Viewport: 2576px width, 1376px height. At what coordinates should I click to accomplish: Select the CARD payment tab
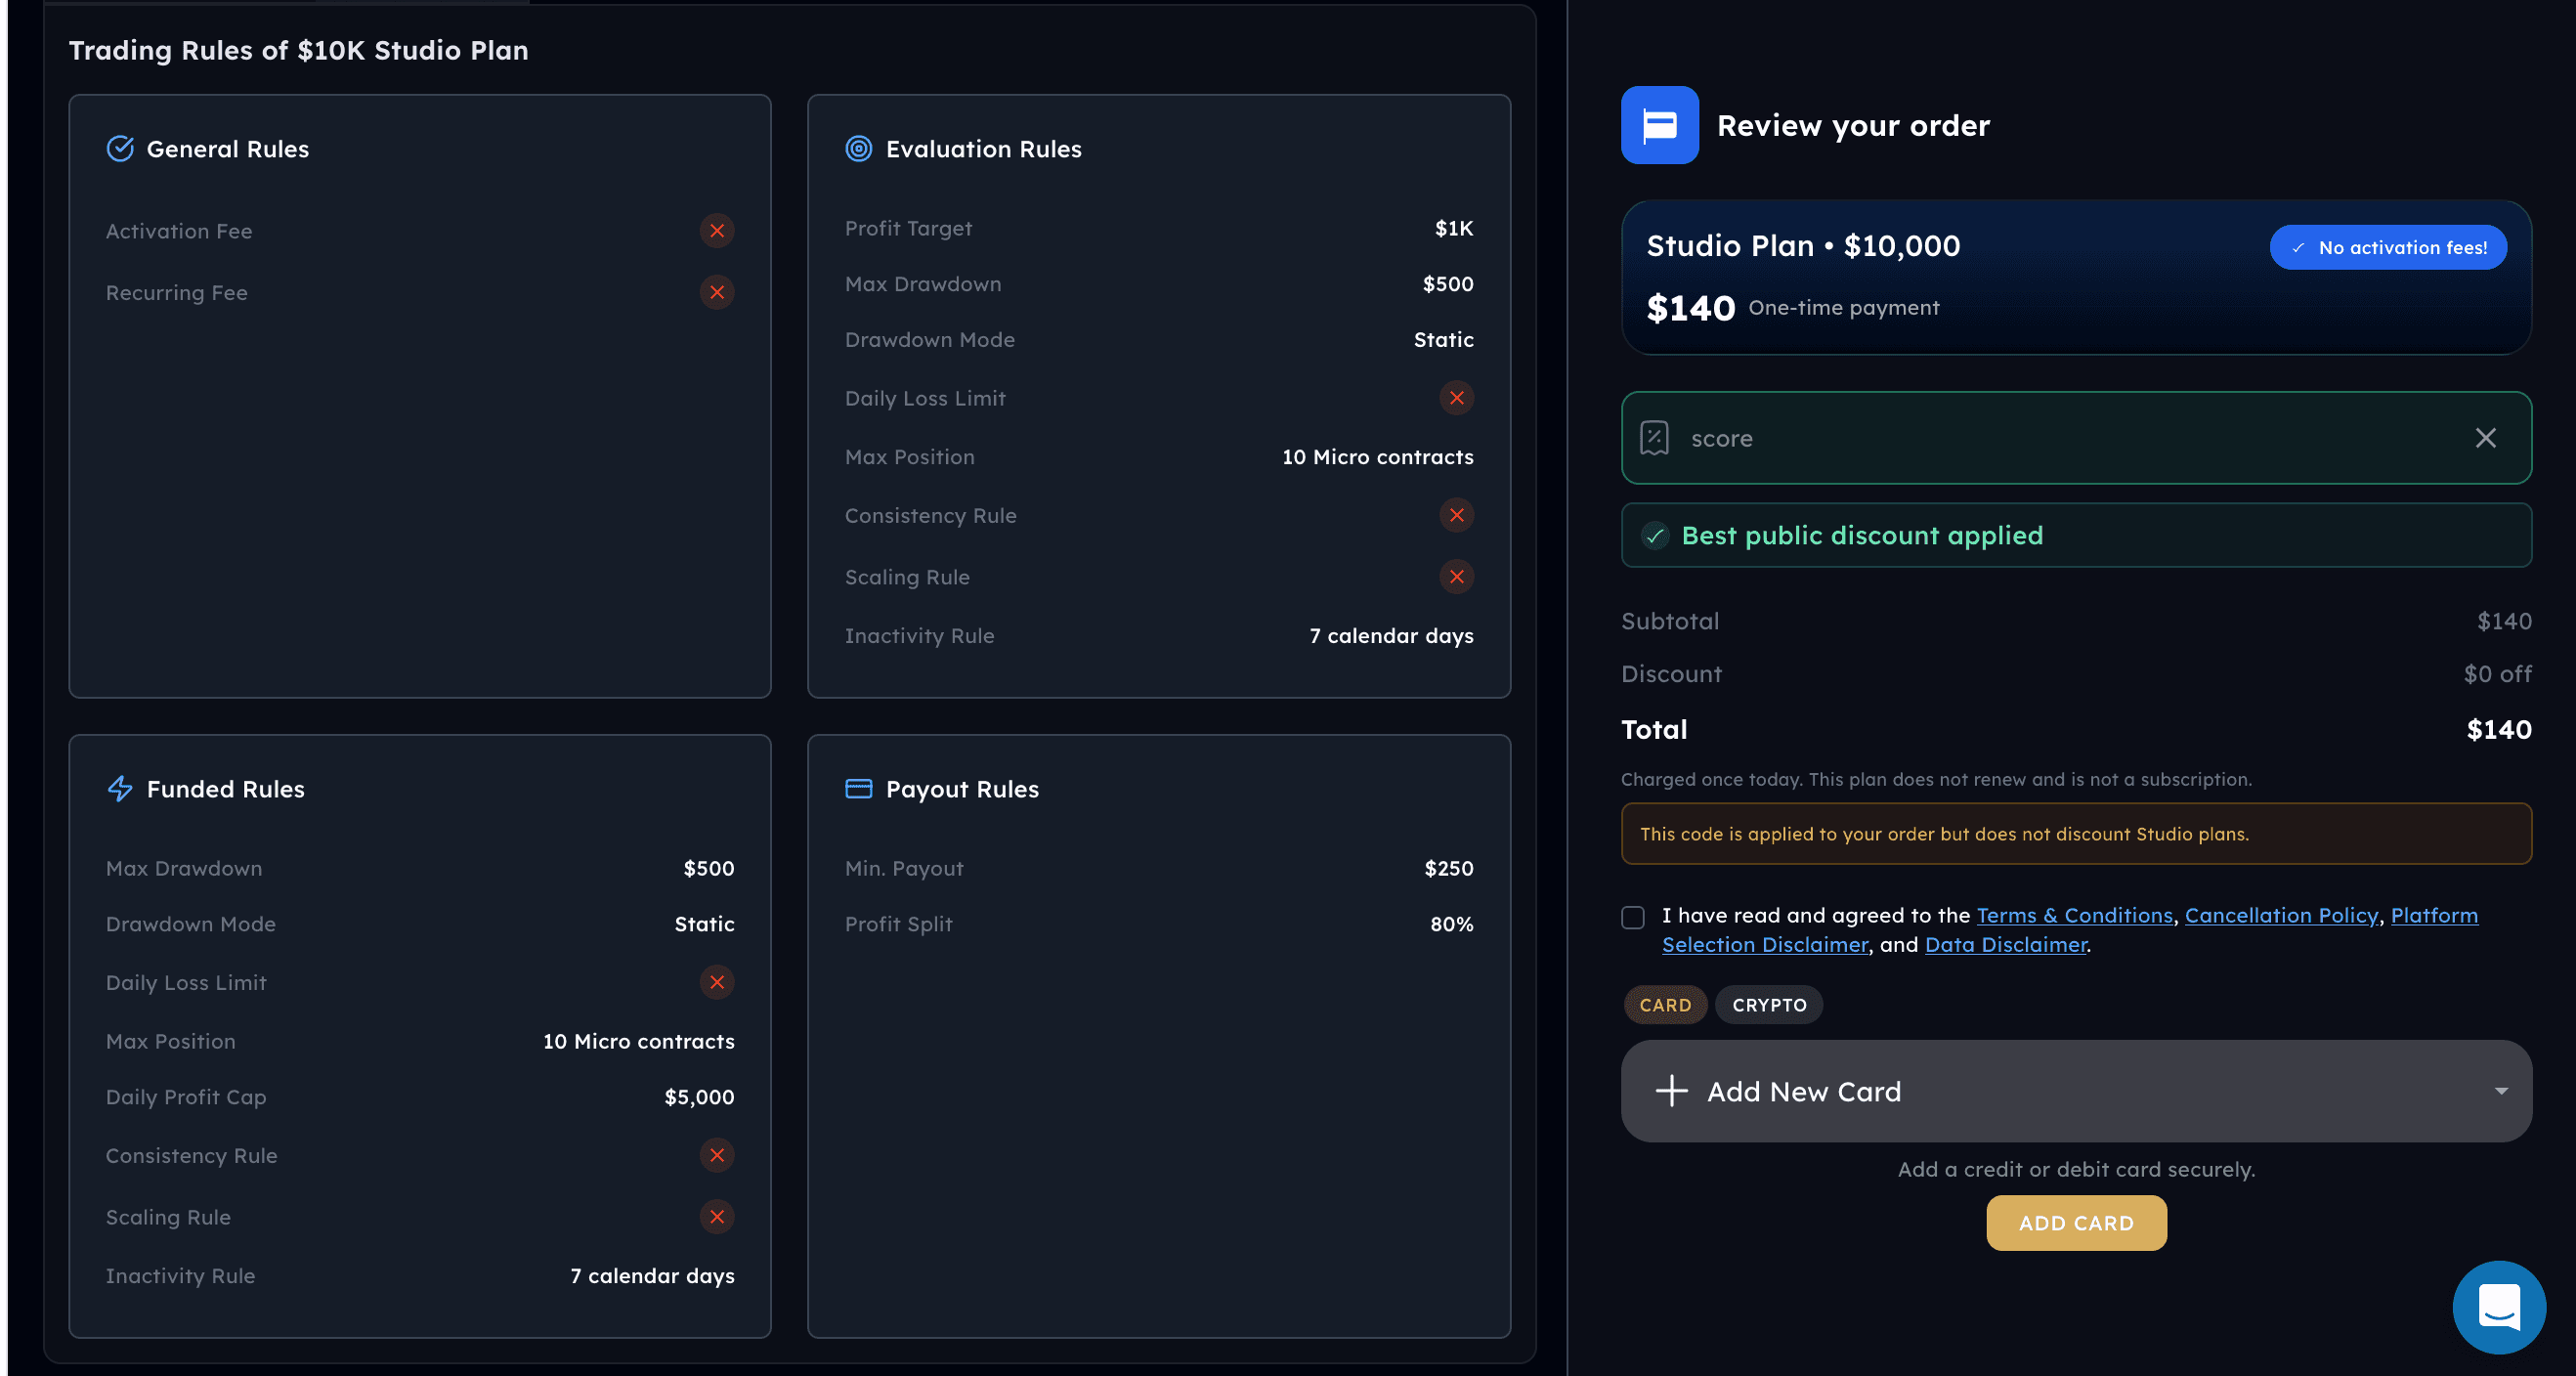[x=1665, y=1005]
